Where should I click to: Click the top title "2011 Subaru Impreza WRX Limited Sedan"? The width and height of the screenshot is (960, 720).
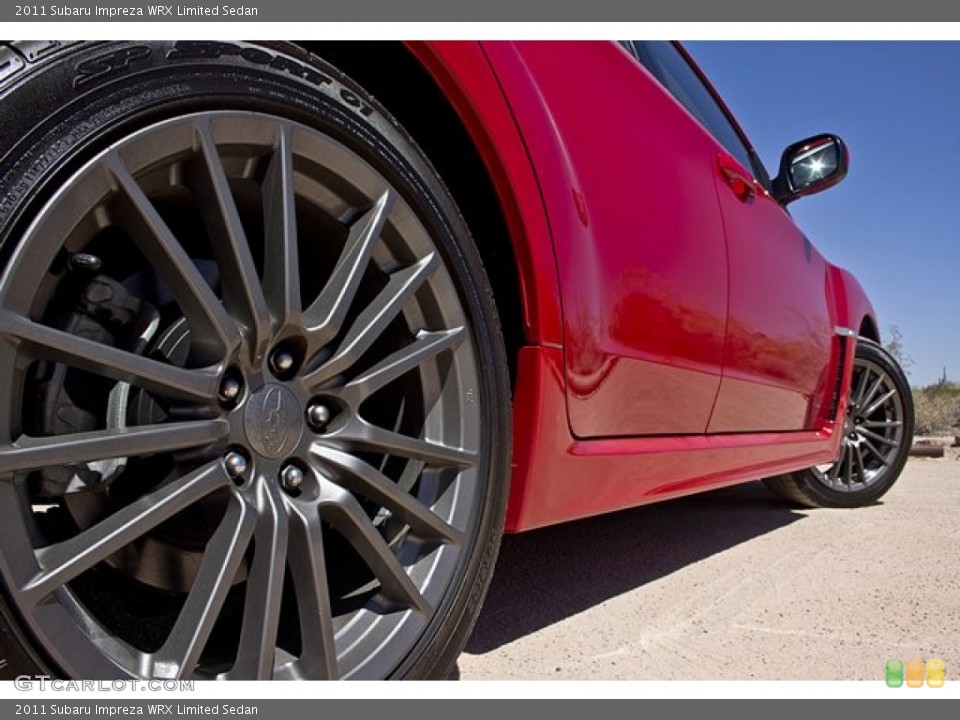point(136,10)
